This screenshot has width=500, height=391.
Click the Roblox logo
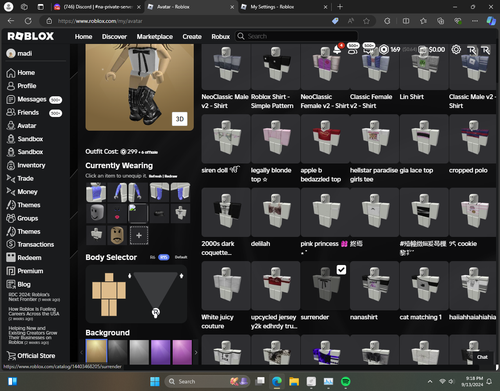(x=31, y=36)
